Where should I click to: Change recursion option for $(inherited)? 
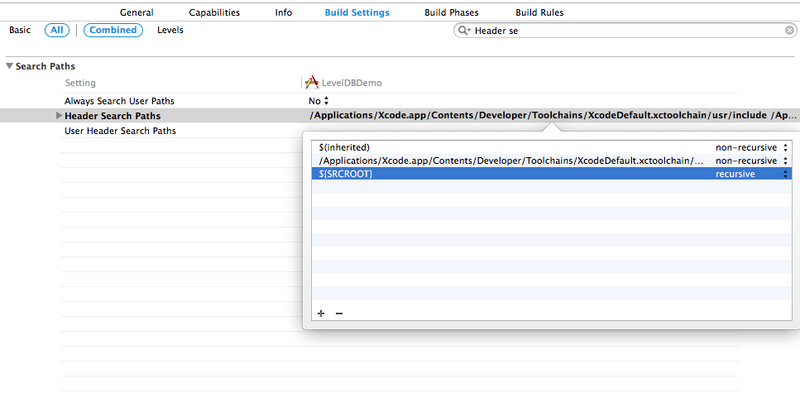point(752,148)
